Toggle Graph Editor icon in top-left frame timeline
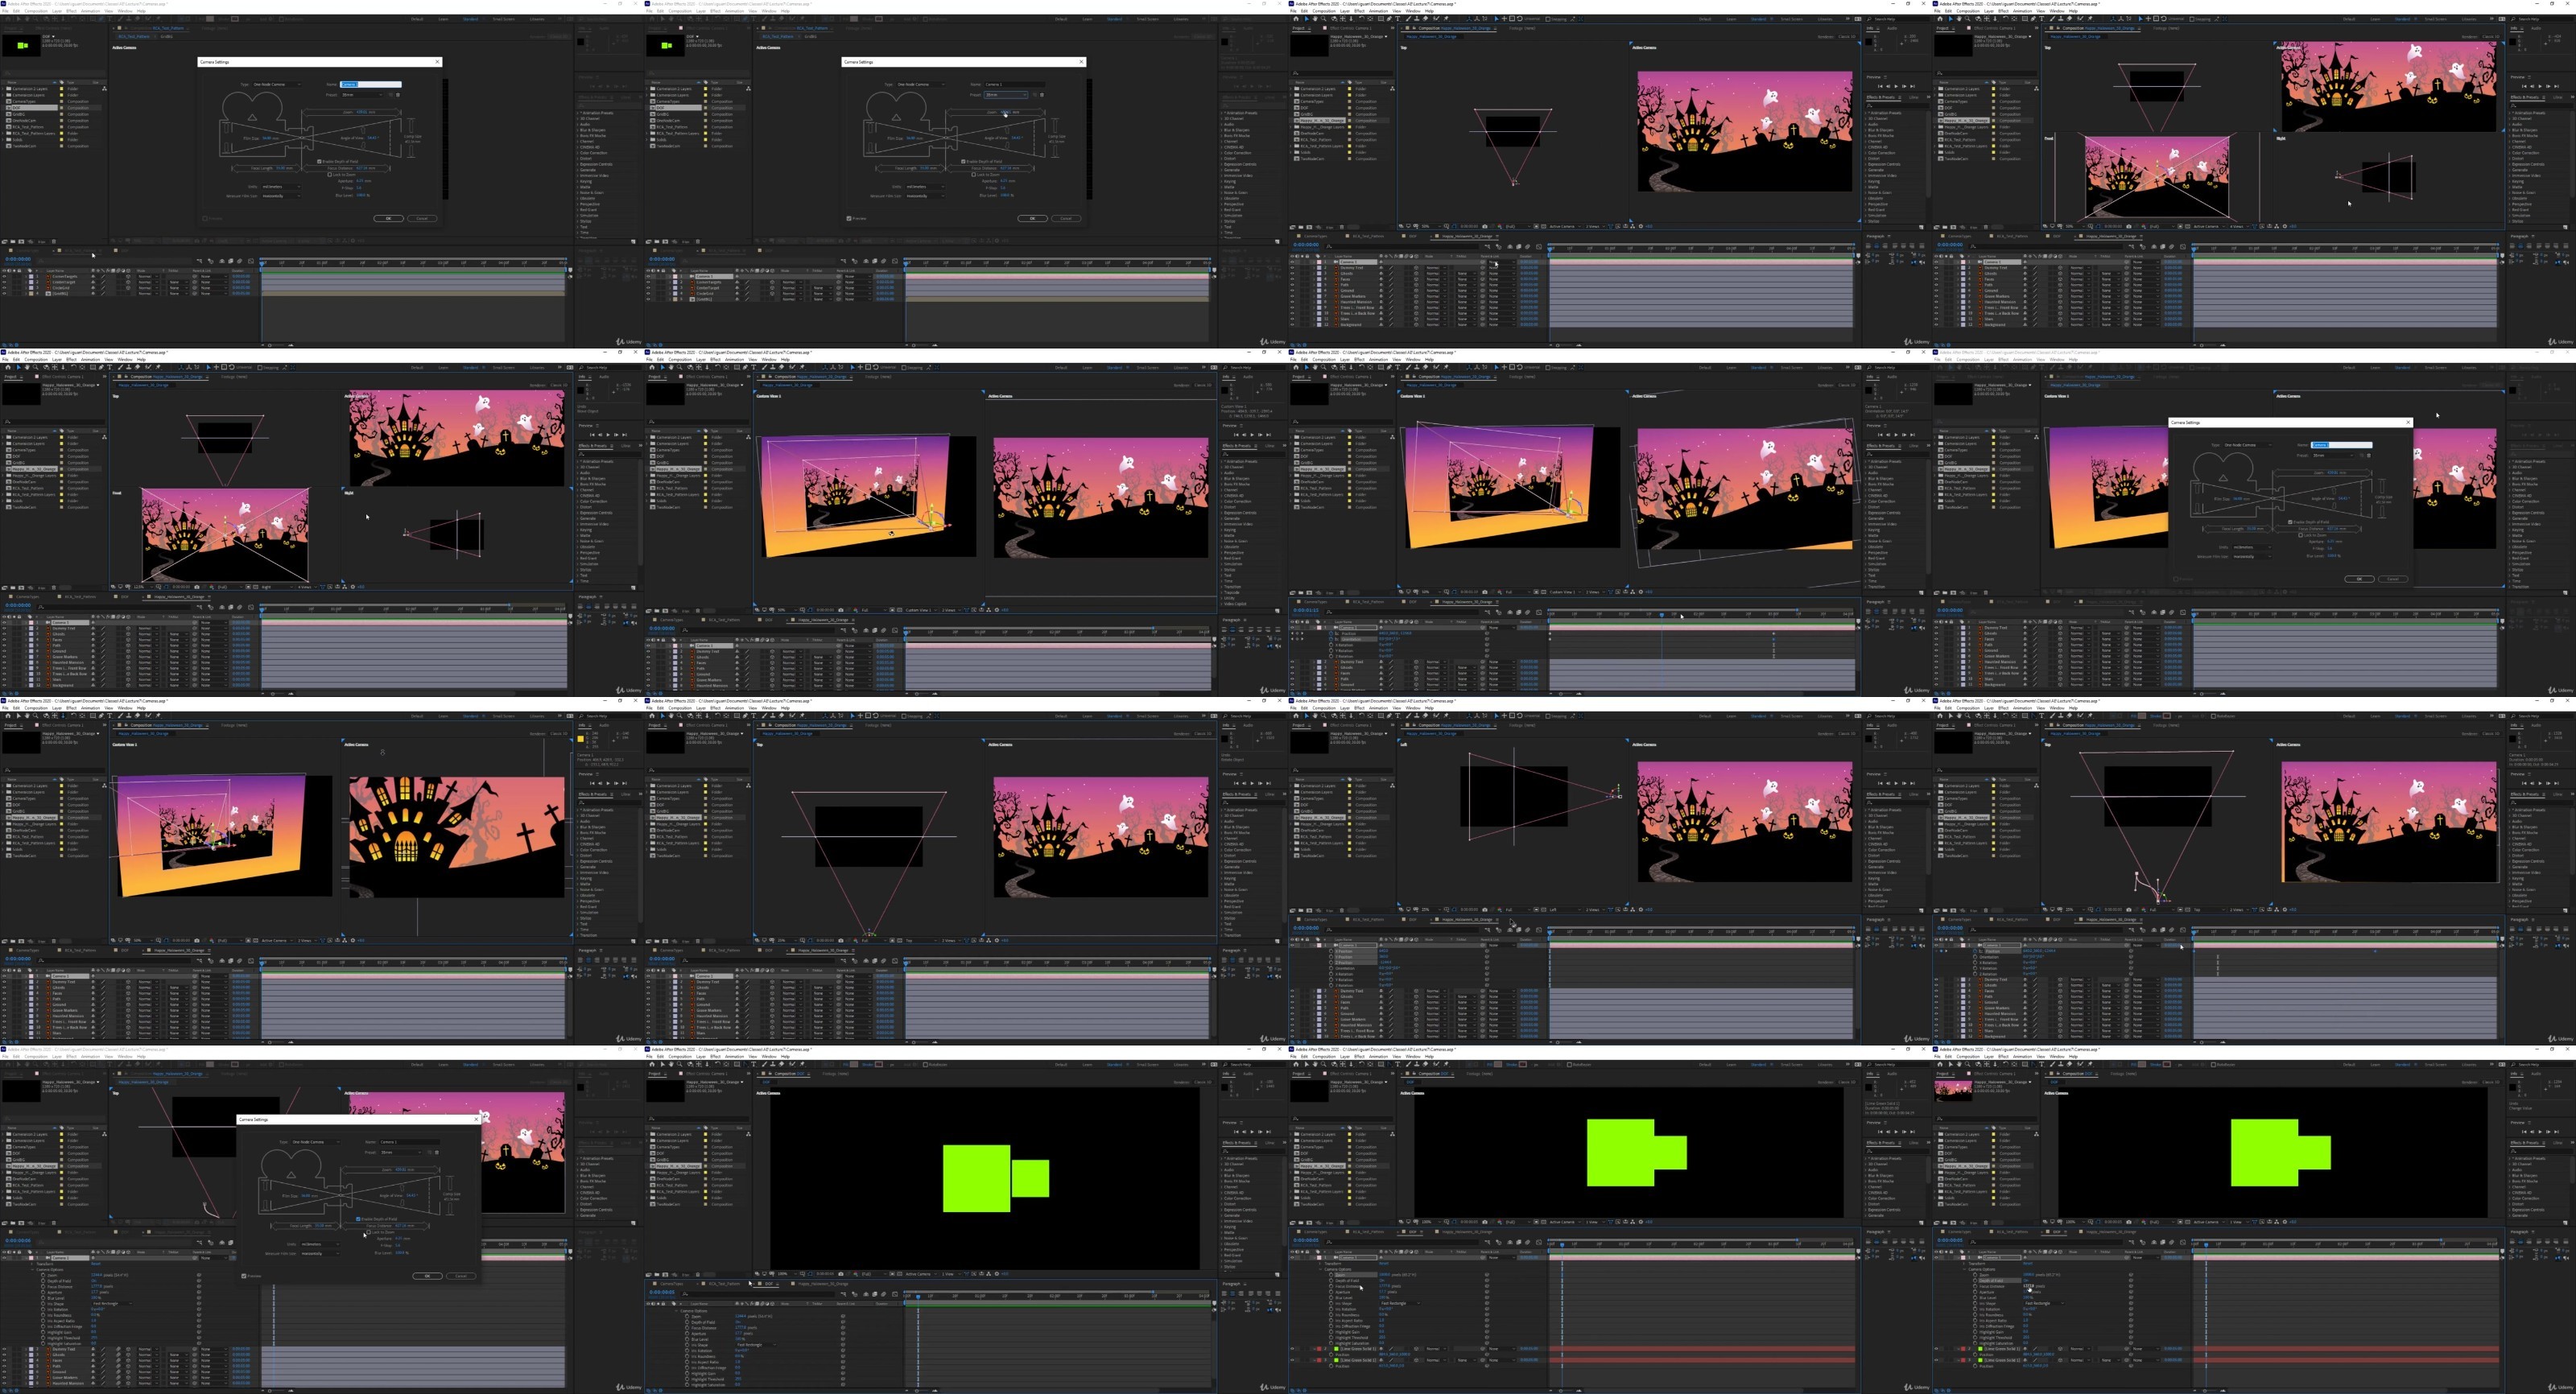Image resolution: width=2576 pixels, height=1394 pixels. (x=251, y=261)
